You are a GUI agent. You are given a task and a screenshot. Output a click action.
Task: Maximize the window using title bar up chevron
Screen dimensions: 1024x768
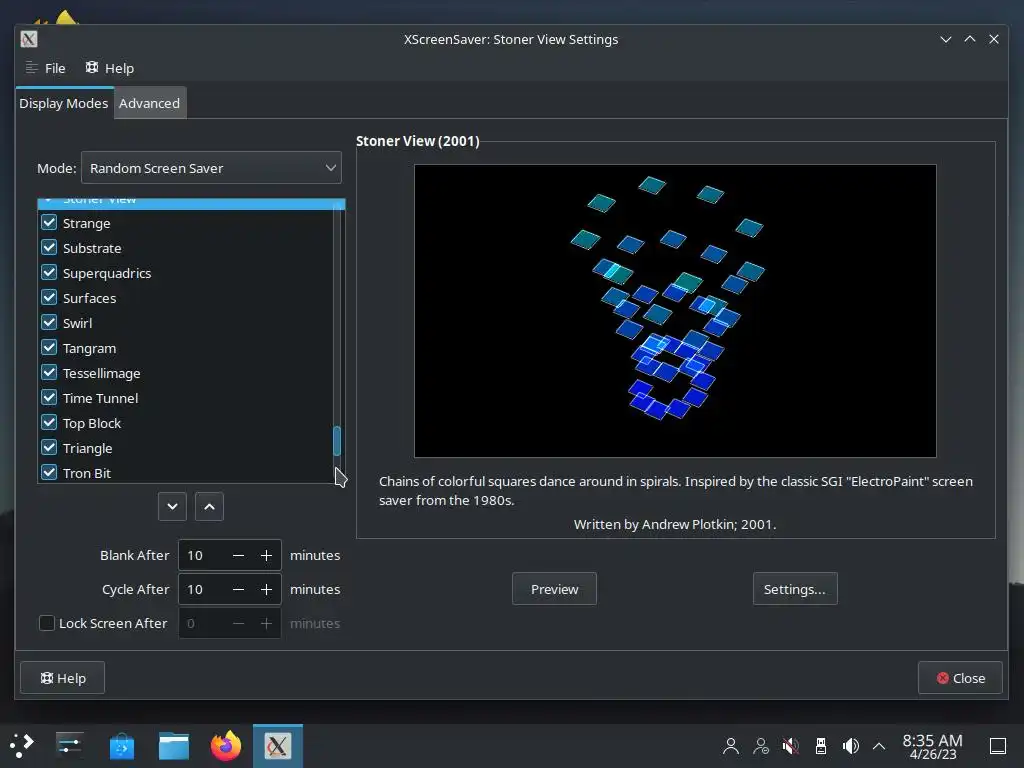coord(970,39)
